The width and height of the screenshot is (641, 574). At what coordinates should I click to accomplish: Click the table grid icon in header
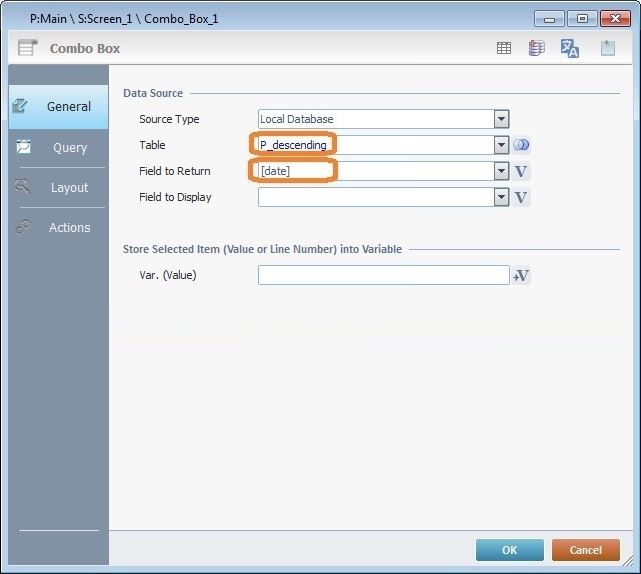click(x=504, y=48)
